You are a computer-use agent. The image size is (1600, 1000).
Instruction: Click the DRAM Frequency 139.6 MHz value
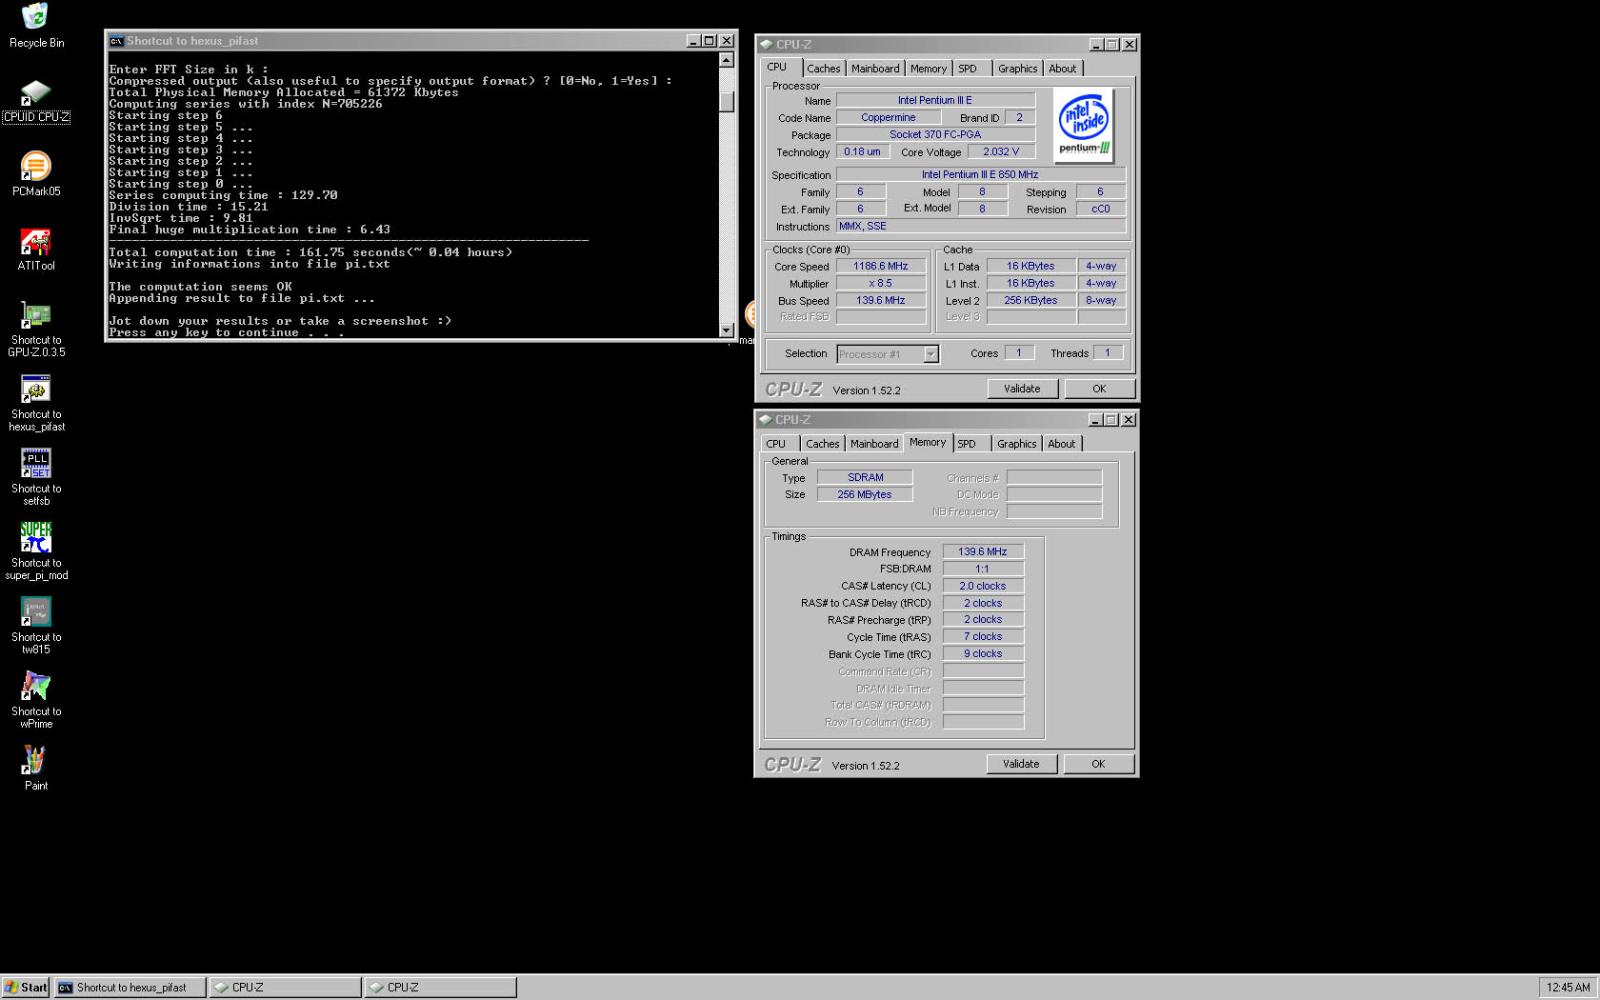coord(983,552)
